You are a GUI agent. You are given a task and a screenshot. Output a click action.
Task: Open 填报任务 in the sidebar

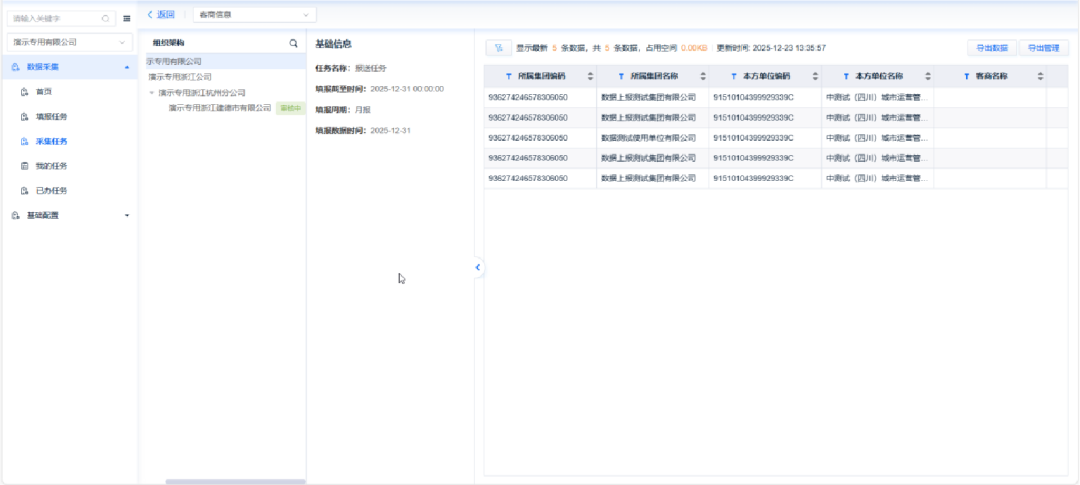(51, 116)
